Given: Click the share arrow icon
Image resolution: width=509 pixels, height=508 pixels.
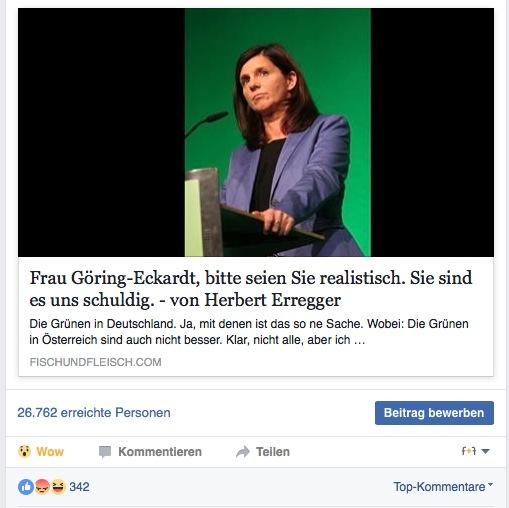Looking at the screenshot, I should 243,452.
